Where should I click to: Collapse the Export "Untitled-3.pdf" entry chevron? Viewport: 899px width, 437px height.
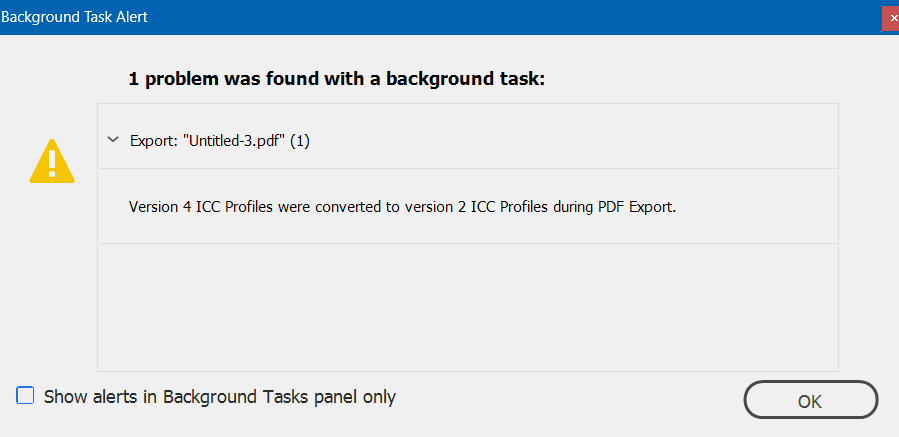[113, 140]
